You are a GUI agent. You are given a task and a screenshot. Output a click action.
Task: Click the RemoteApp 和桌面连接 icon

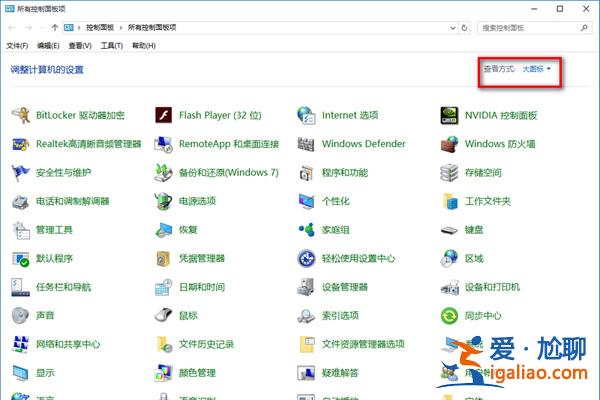point(164,144)
